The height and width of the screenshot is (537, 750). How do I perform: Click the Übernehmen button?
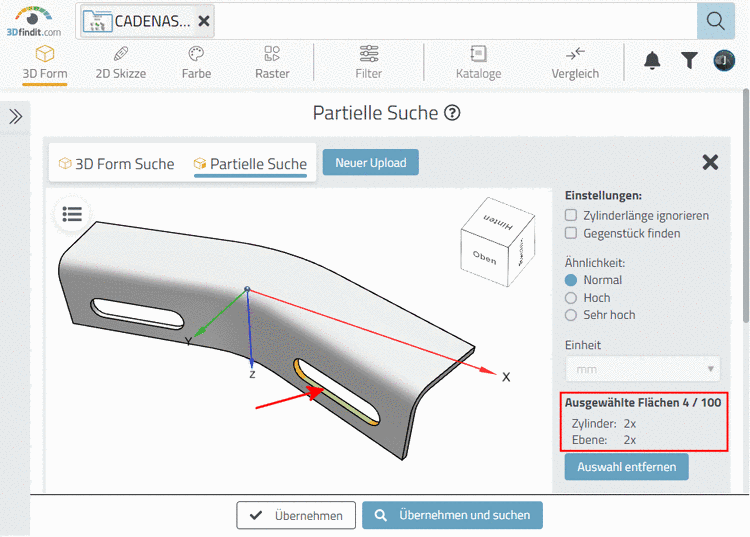click(296, 515)
